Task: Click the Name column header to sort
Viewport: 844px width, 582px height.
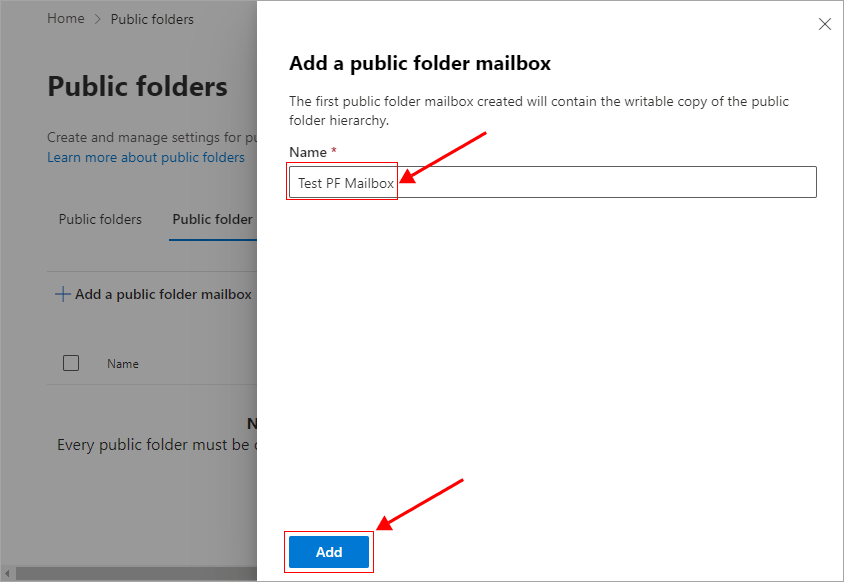Action: [122, 363]
